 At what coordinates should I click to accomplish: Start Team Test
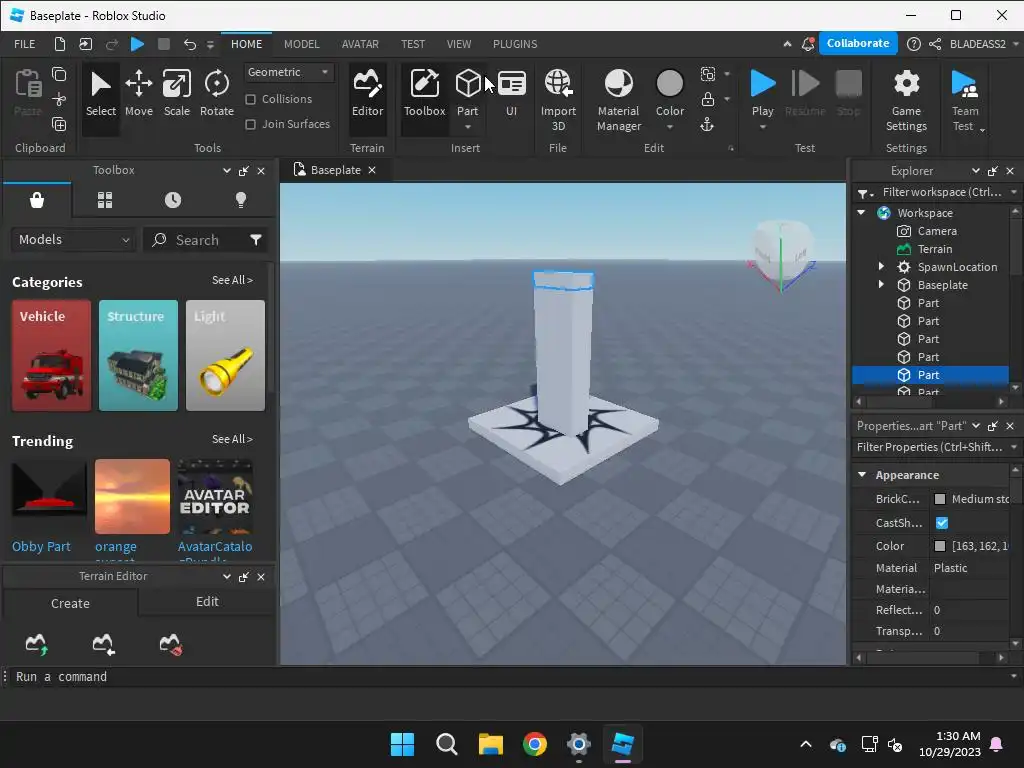(x=965, y=99)
